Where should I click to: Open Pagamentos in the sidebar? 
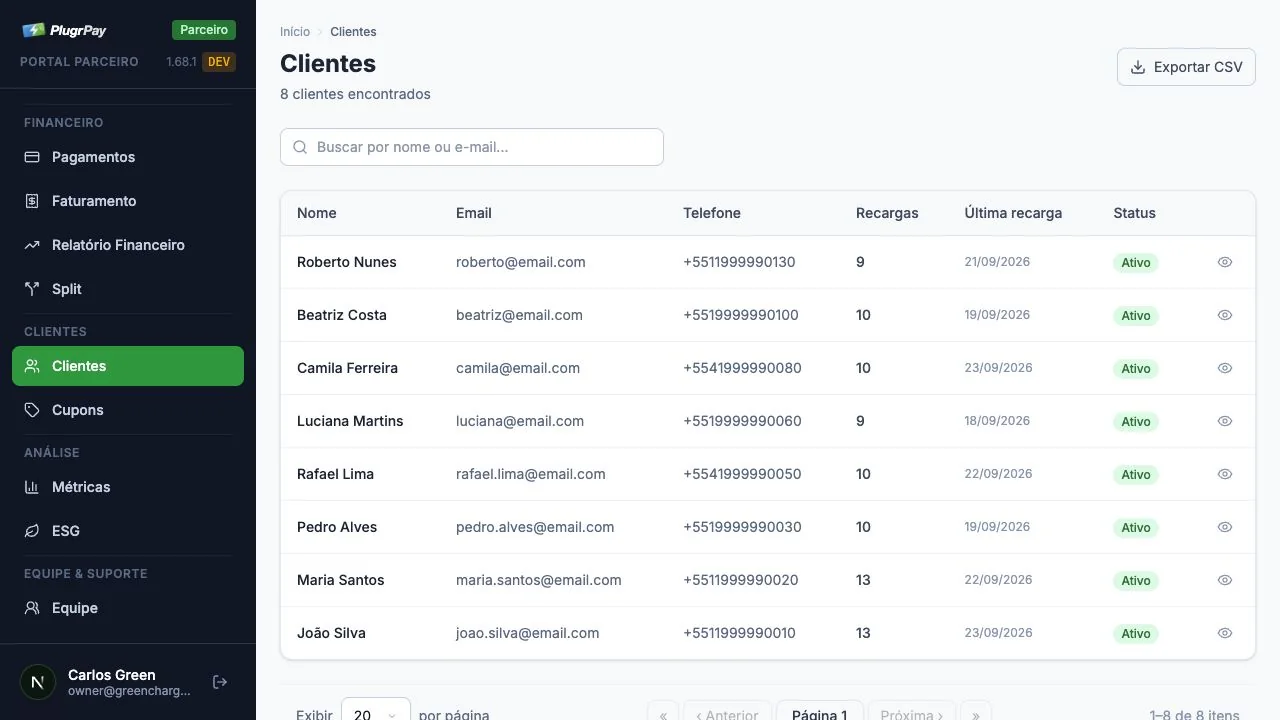(x=128, y=157)
